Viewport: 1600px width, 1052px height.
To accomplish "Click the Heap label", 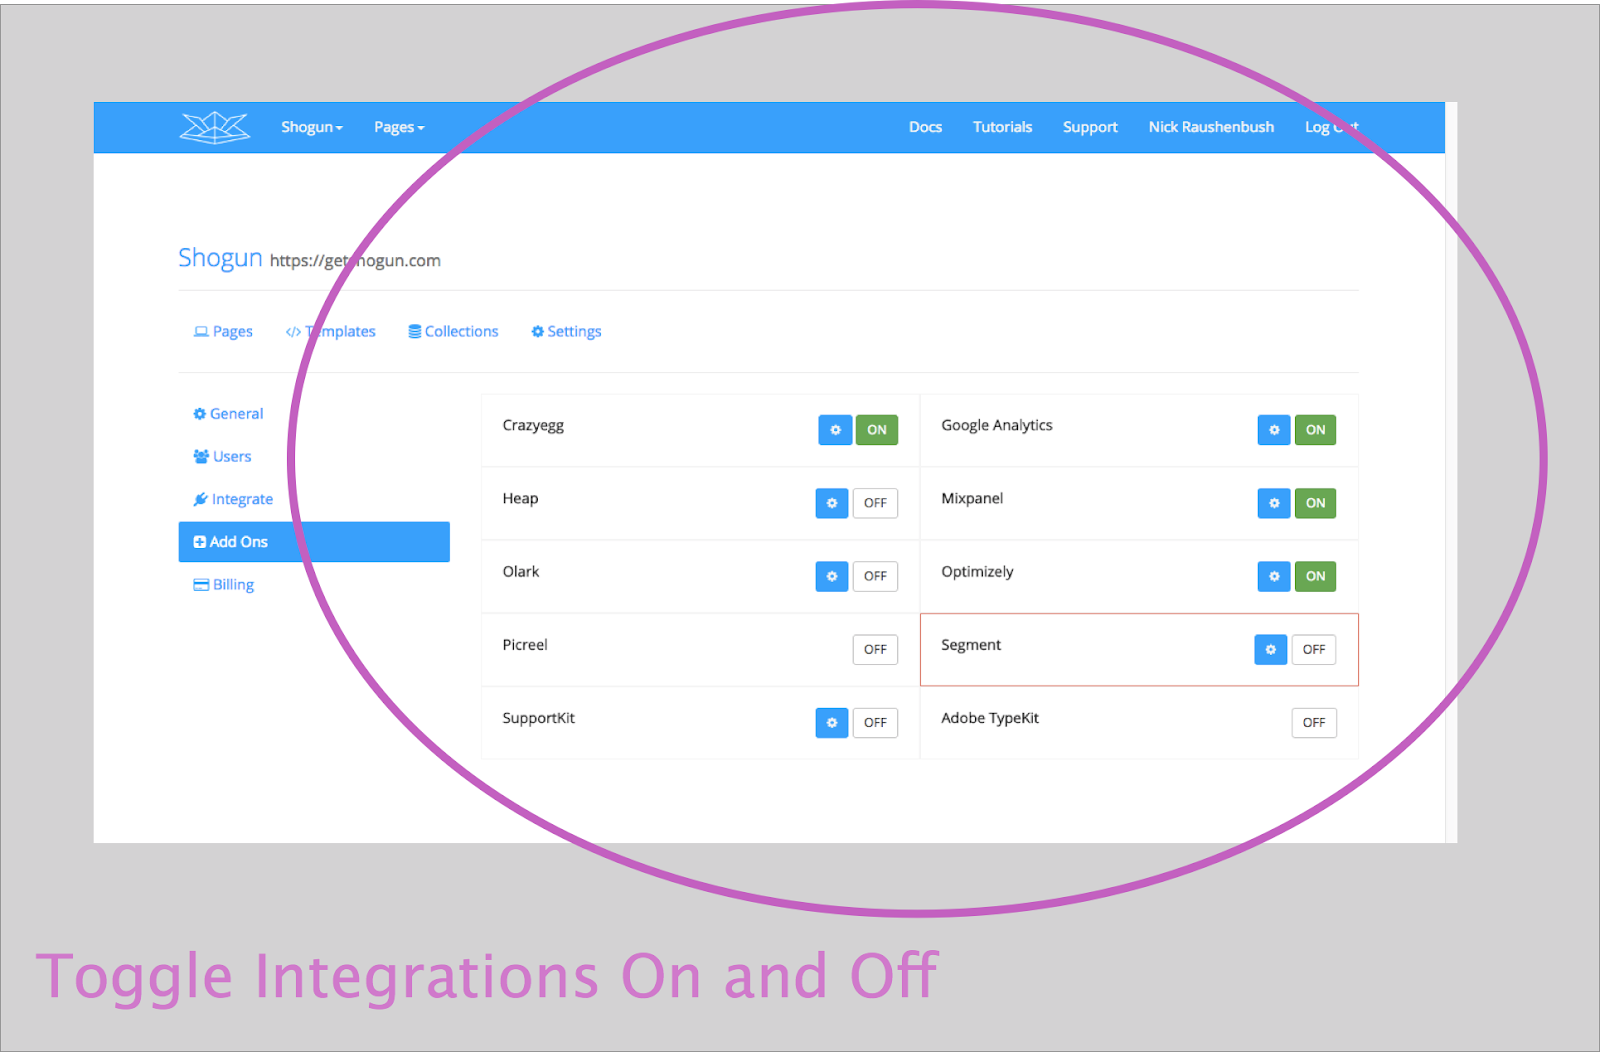I will pos(520,498).
